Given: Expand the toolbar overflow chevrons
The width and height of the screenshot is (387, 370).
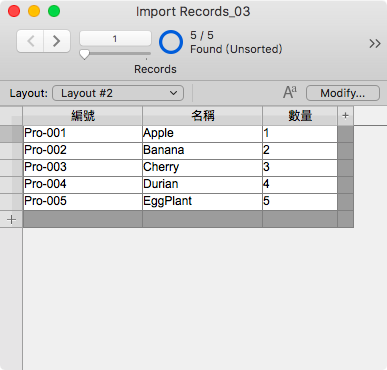Looking at the screenshot, I should (x=375, y=43).
